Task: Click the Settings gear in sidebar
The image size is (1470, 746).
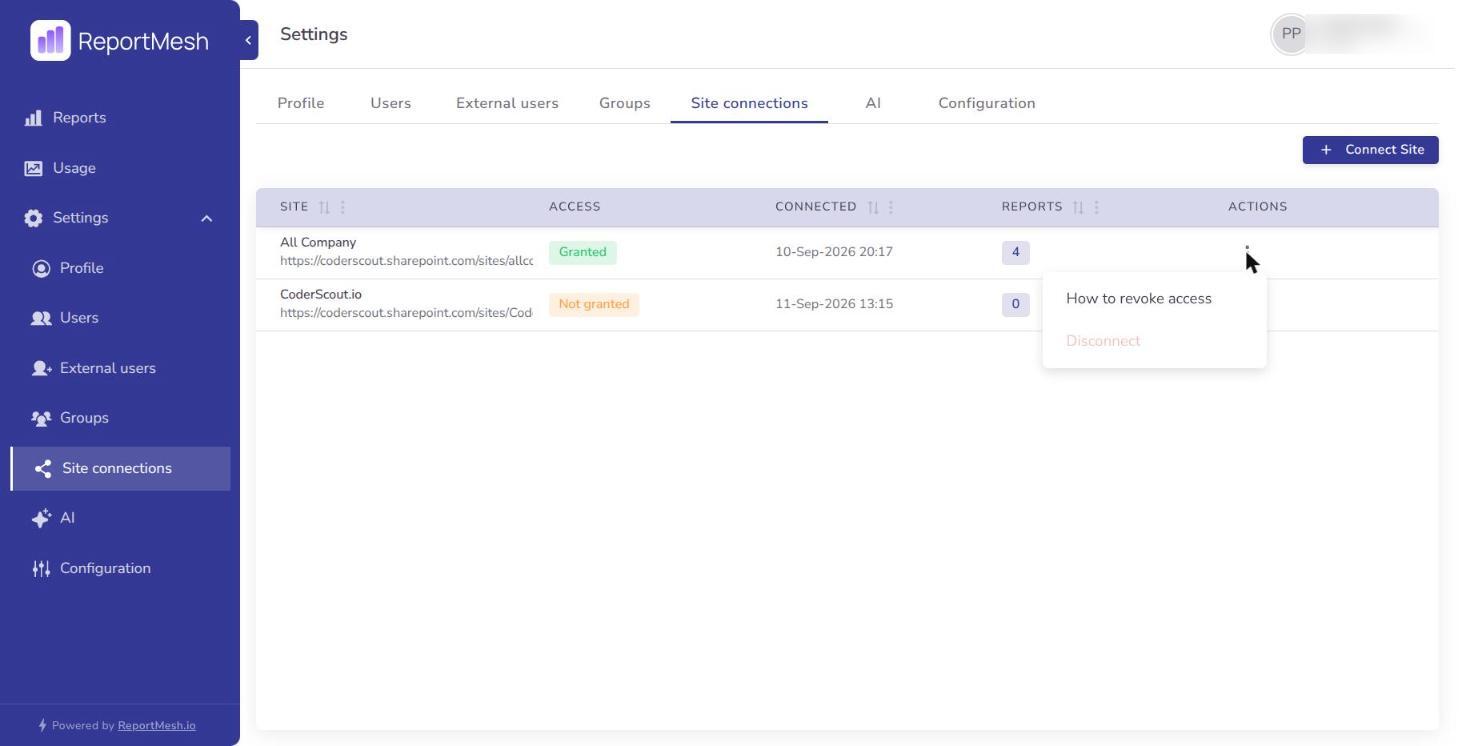Action: point(34,218)
